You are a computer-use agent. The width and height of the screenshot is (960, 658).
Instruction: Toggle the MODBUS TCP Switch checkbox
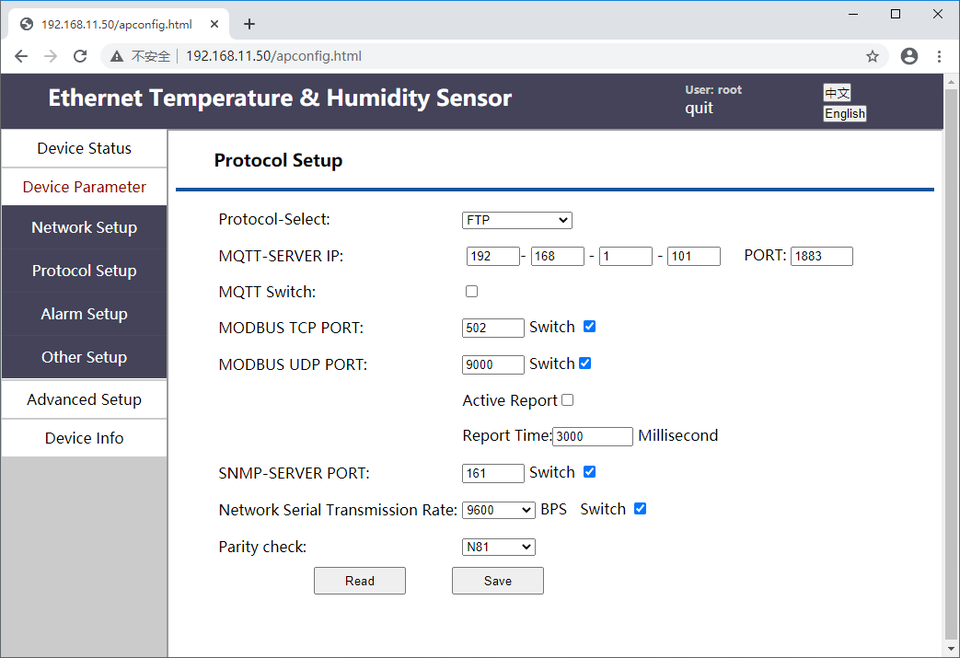coord(589,326)
